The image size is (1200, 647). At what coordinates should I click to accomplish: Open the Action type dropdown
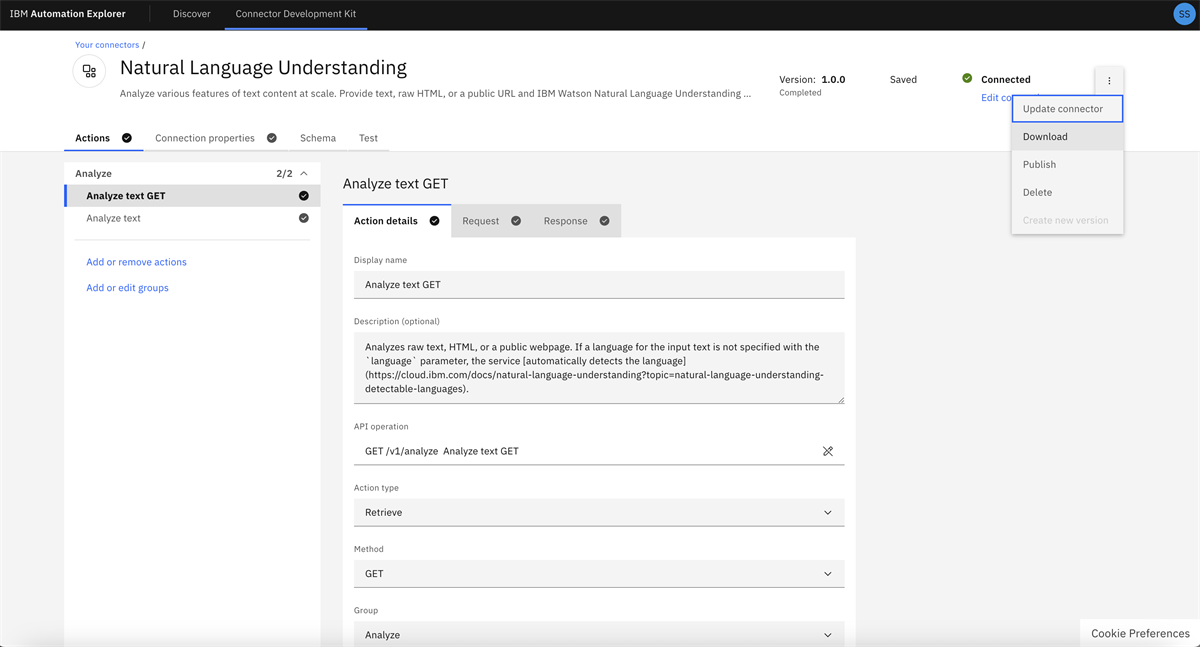(x=599, y=512)
